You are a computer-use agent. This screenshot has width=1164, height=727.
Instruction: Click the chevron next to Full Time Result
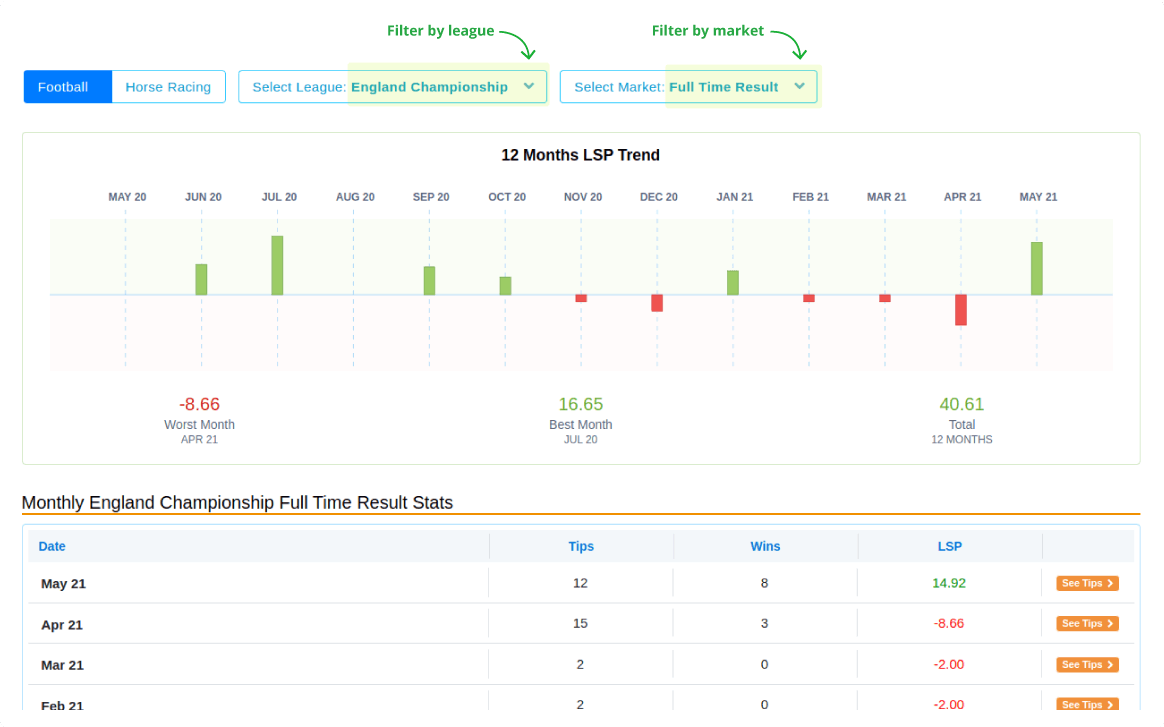click(799, 86)
